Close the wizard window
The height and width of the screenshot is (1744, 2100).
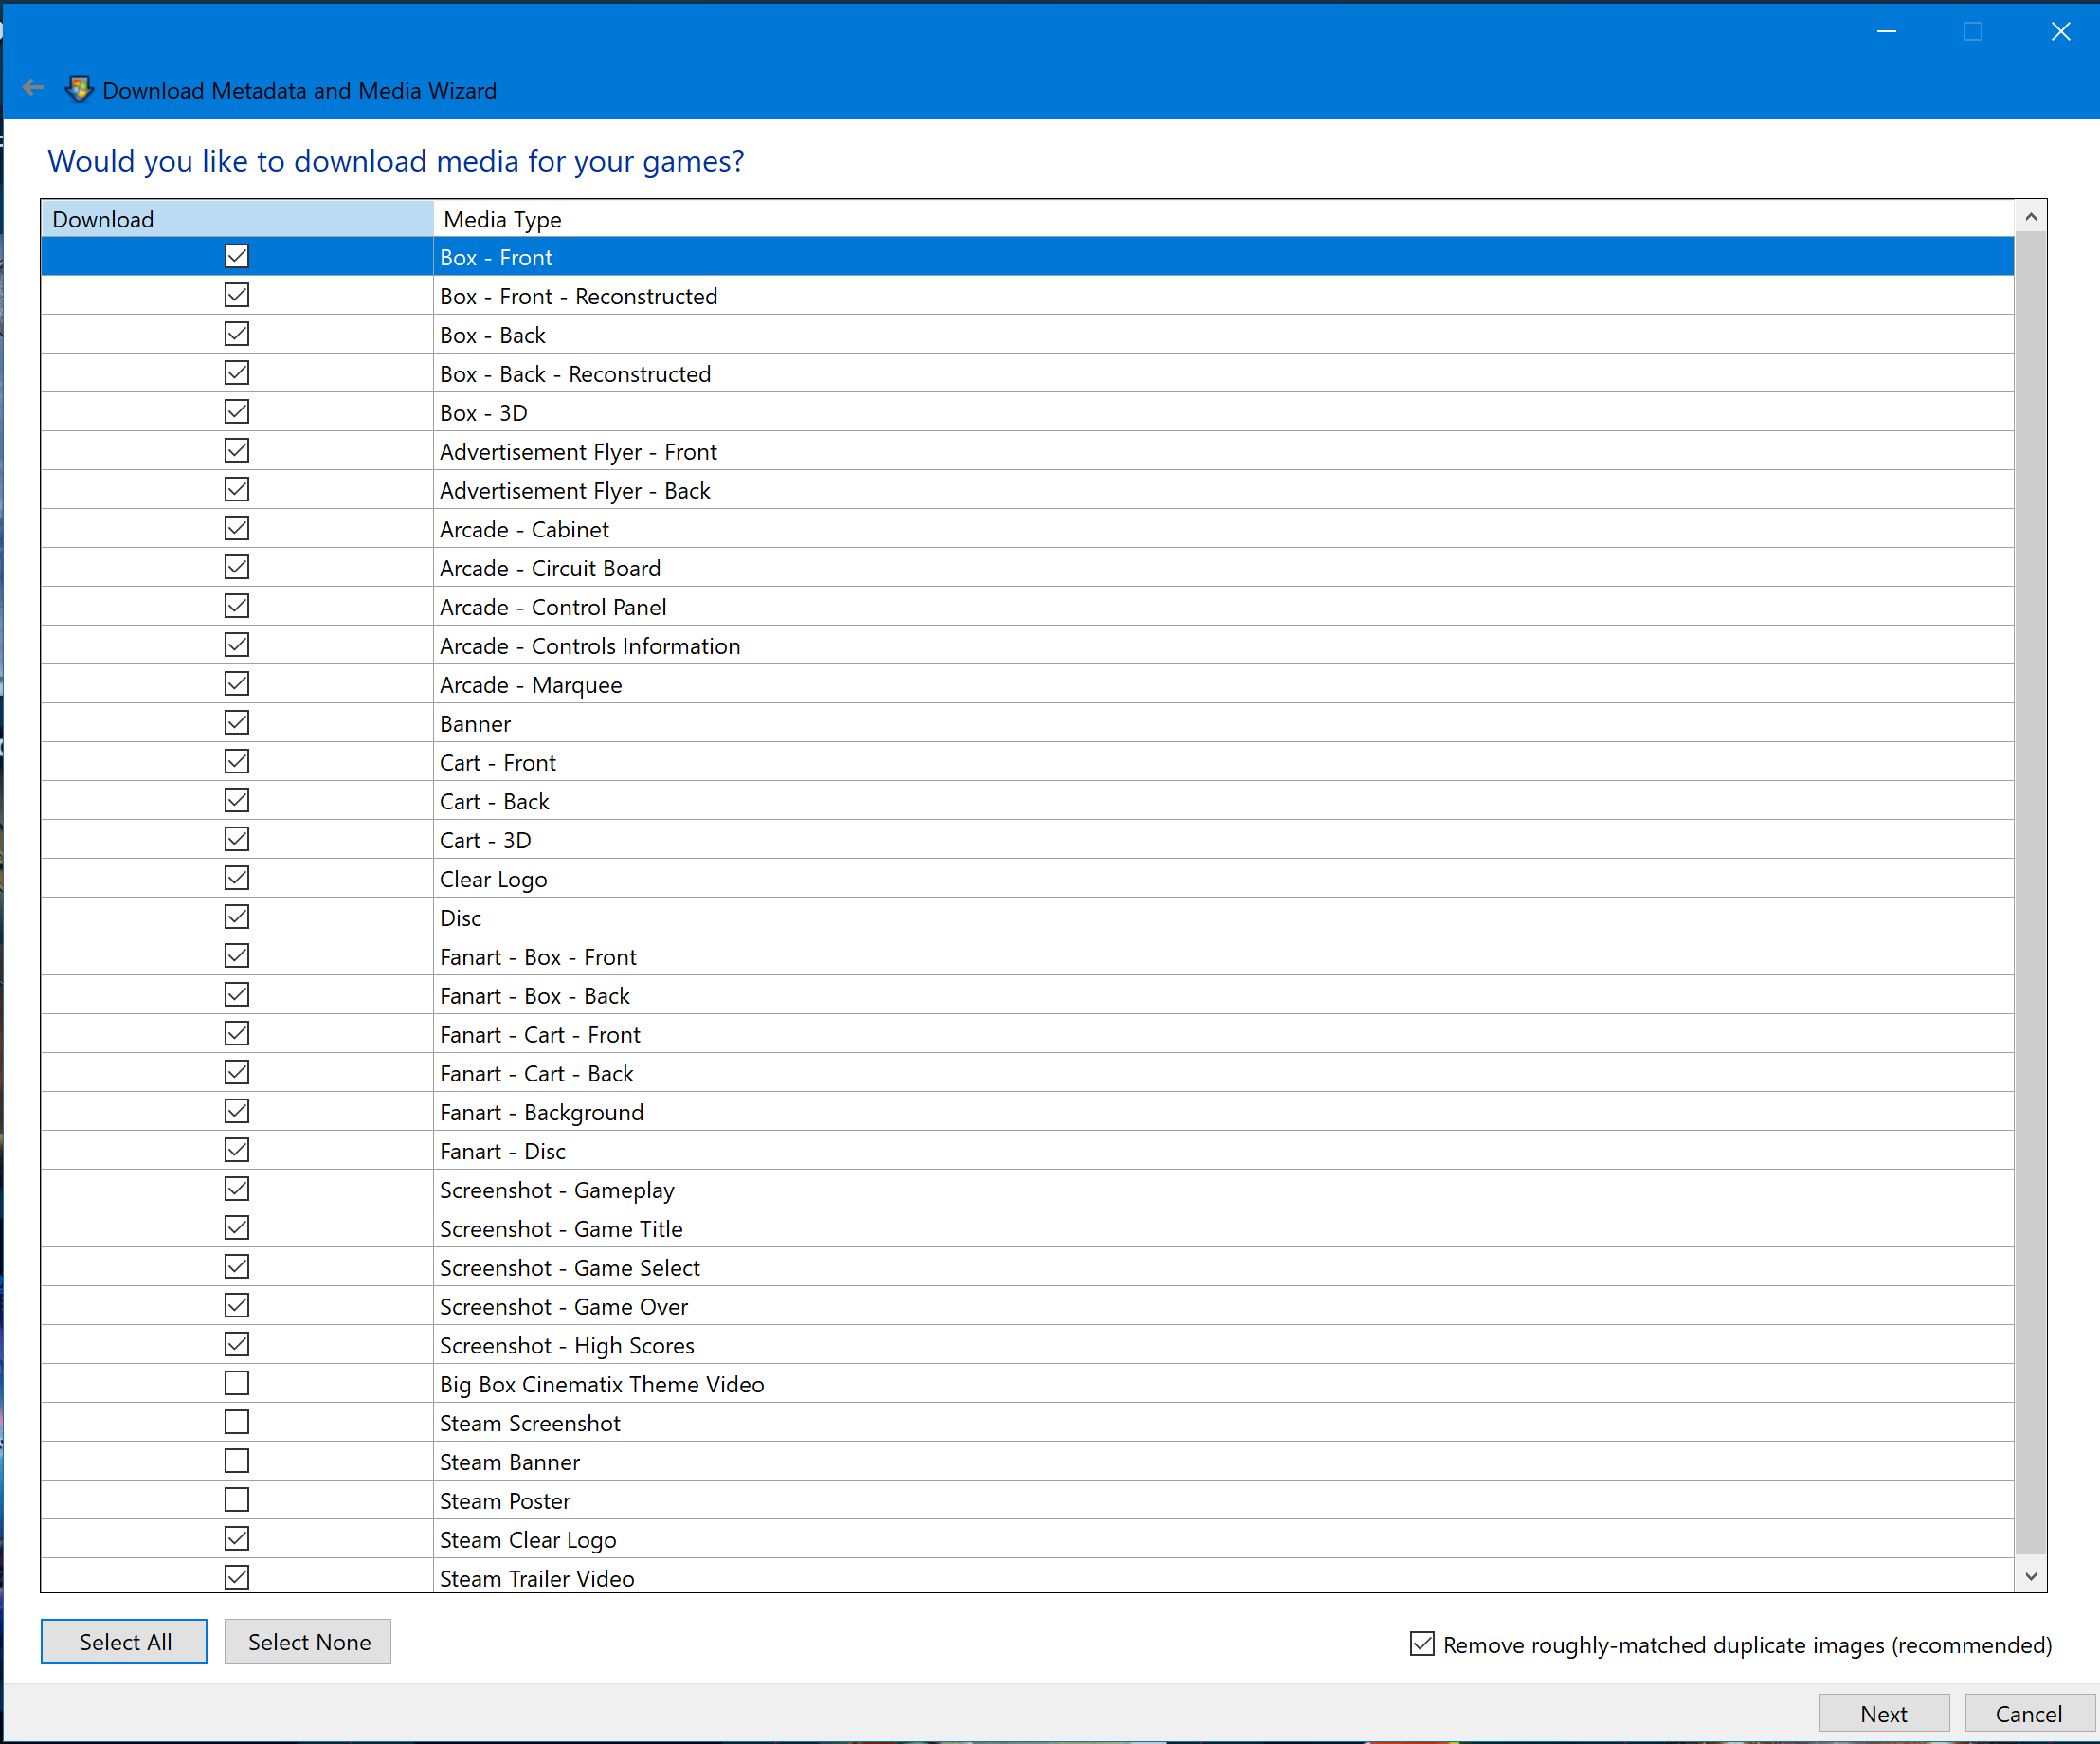(x=2060, y=32)
